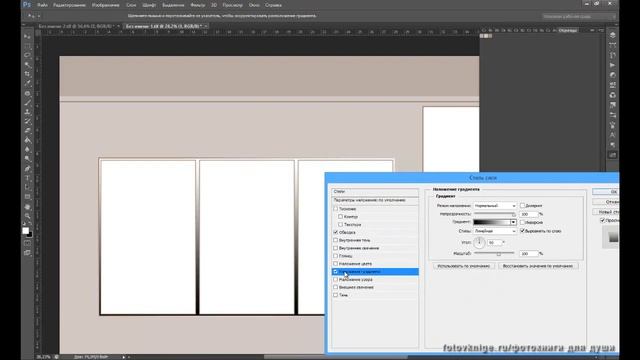Open the File menu (Файл)
640x360 pixels.
click(x=42, y=5)
